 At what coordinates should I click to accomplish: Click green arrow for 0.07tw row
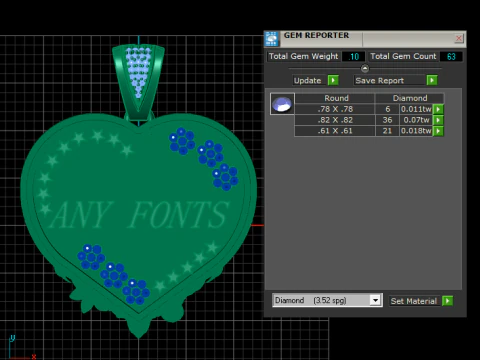[438, 120]
